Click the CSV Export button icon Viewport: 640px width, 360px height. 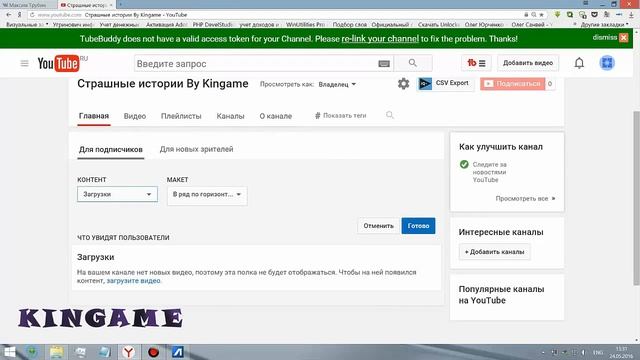point(425,84)
